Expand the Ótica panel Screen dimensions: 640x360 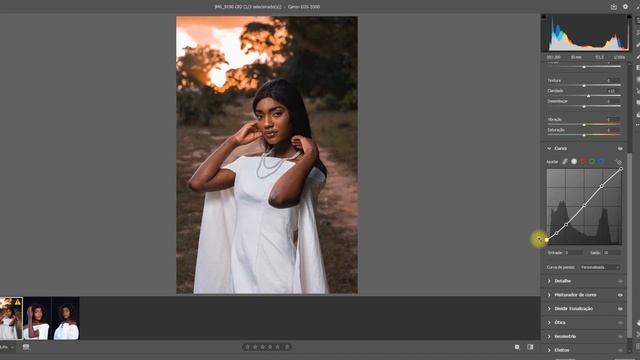click(x=549, y=323)
